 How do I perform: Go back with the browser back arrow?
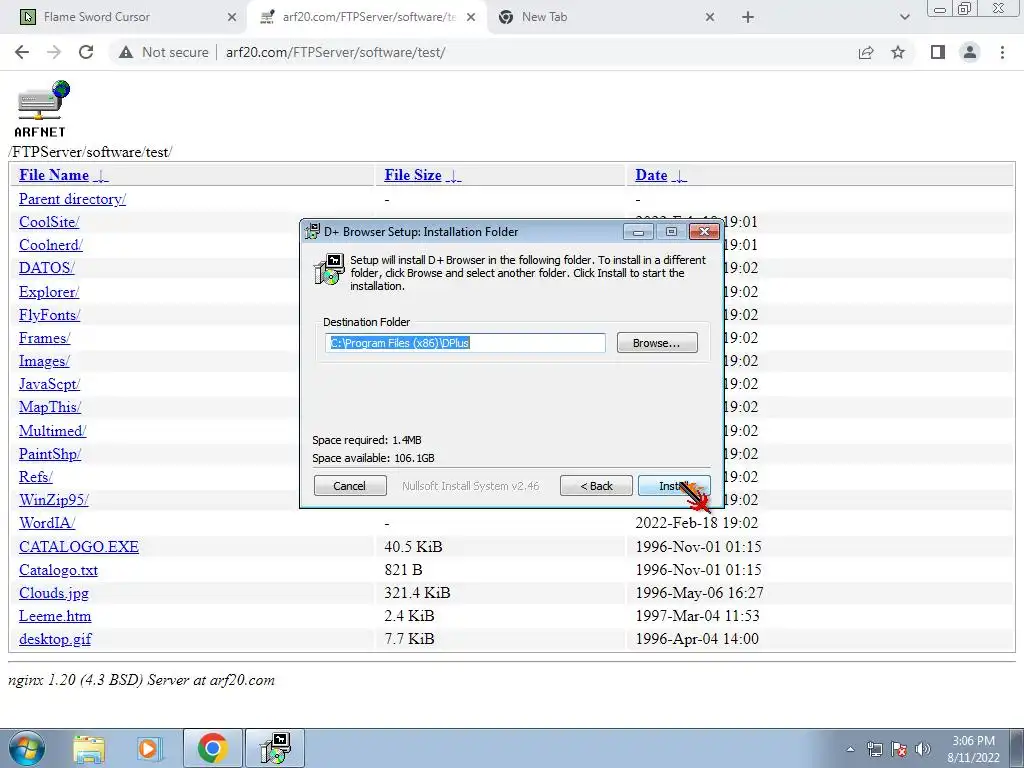[22, 52]
